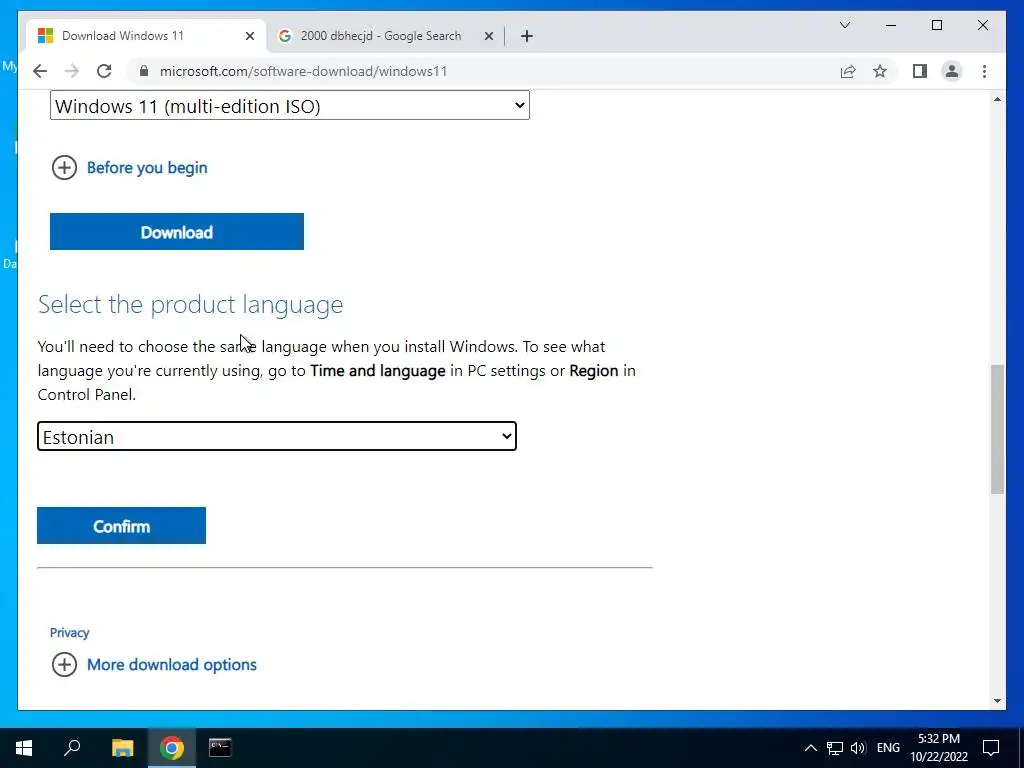Bookmark this page with the star
1024x768 pixels.
coord(880,71)
